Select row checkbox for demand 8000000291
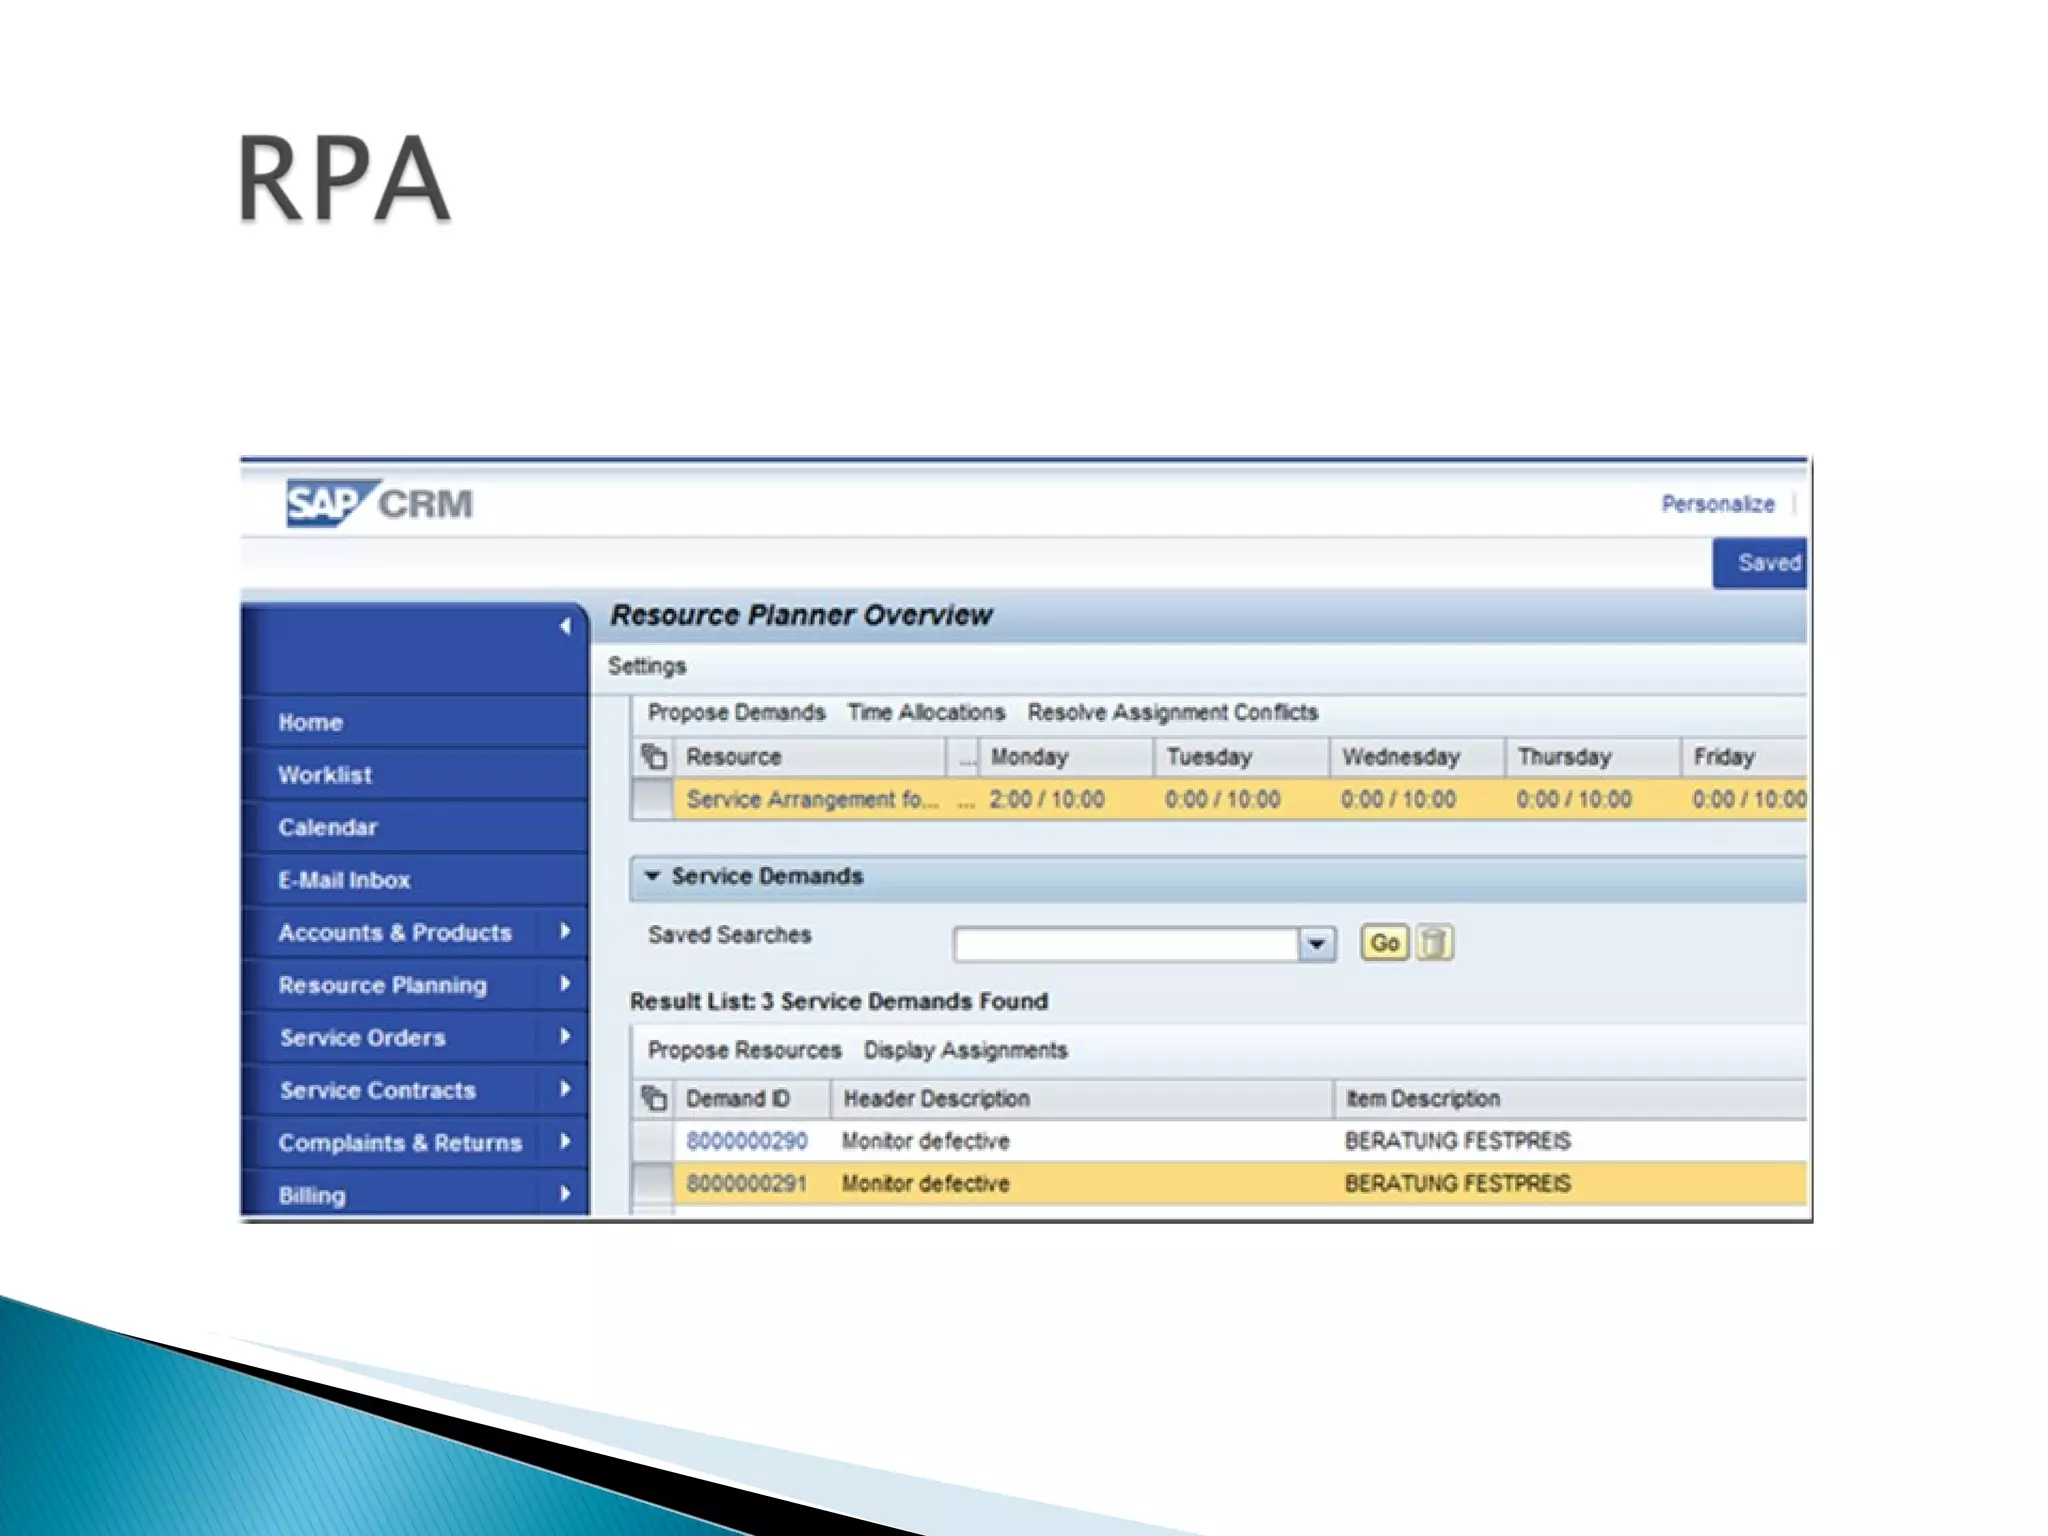Viewport: 2048px width, 1536px height. [653, 1183]
